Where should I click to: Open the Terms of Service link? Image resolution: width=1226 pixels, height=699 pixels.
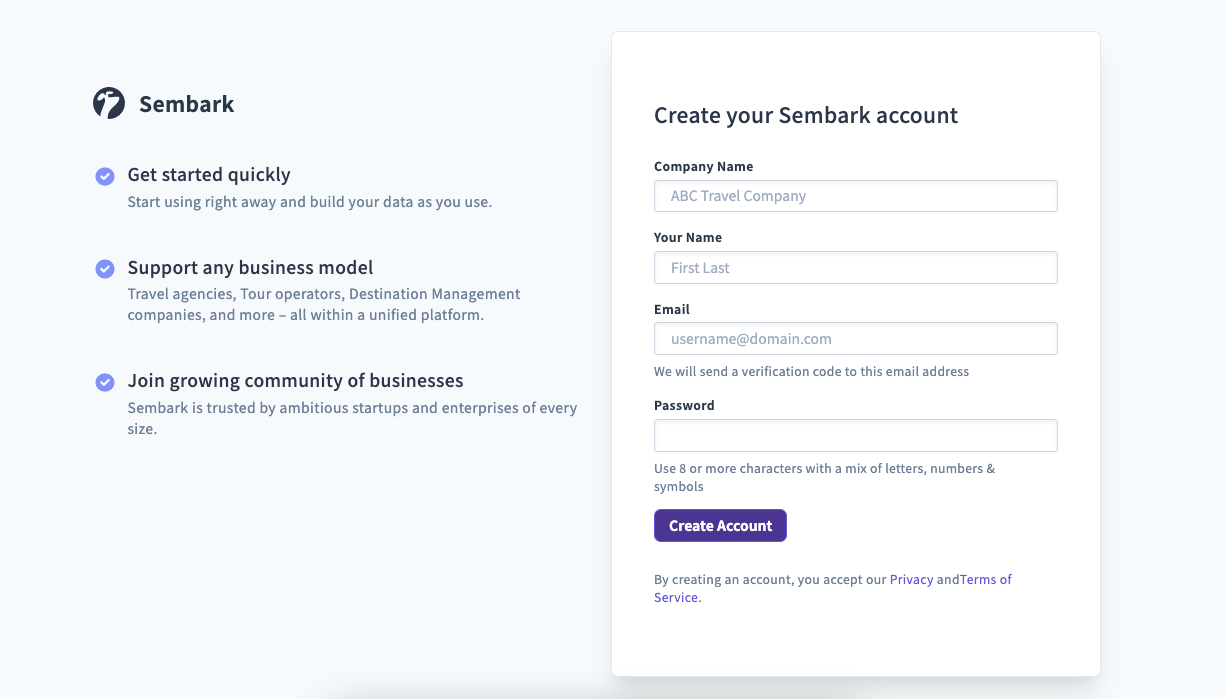point(984,579)
